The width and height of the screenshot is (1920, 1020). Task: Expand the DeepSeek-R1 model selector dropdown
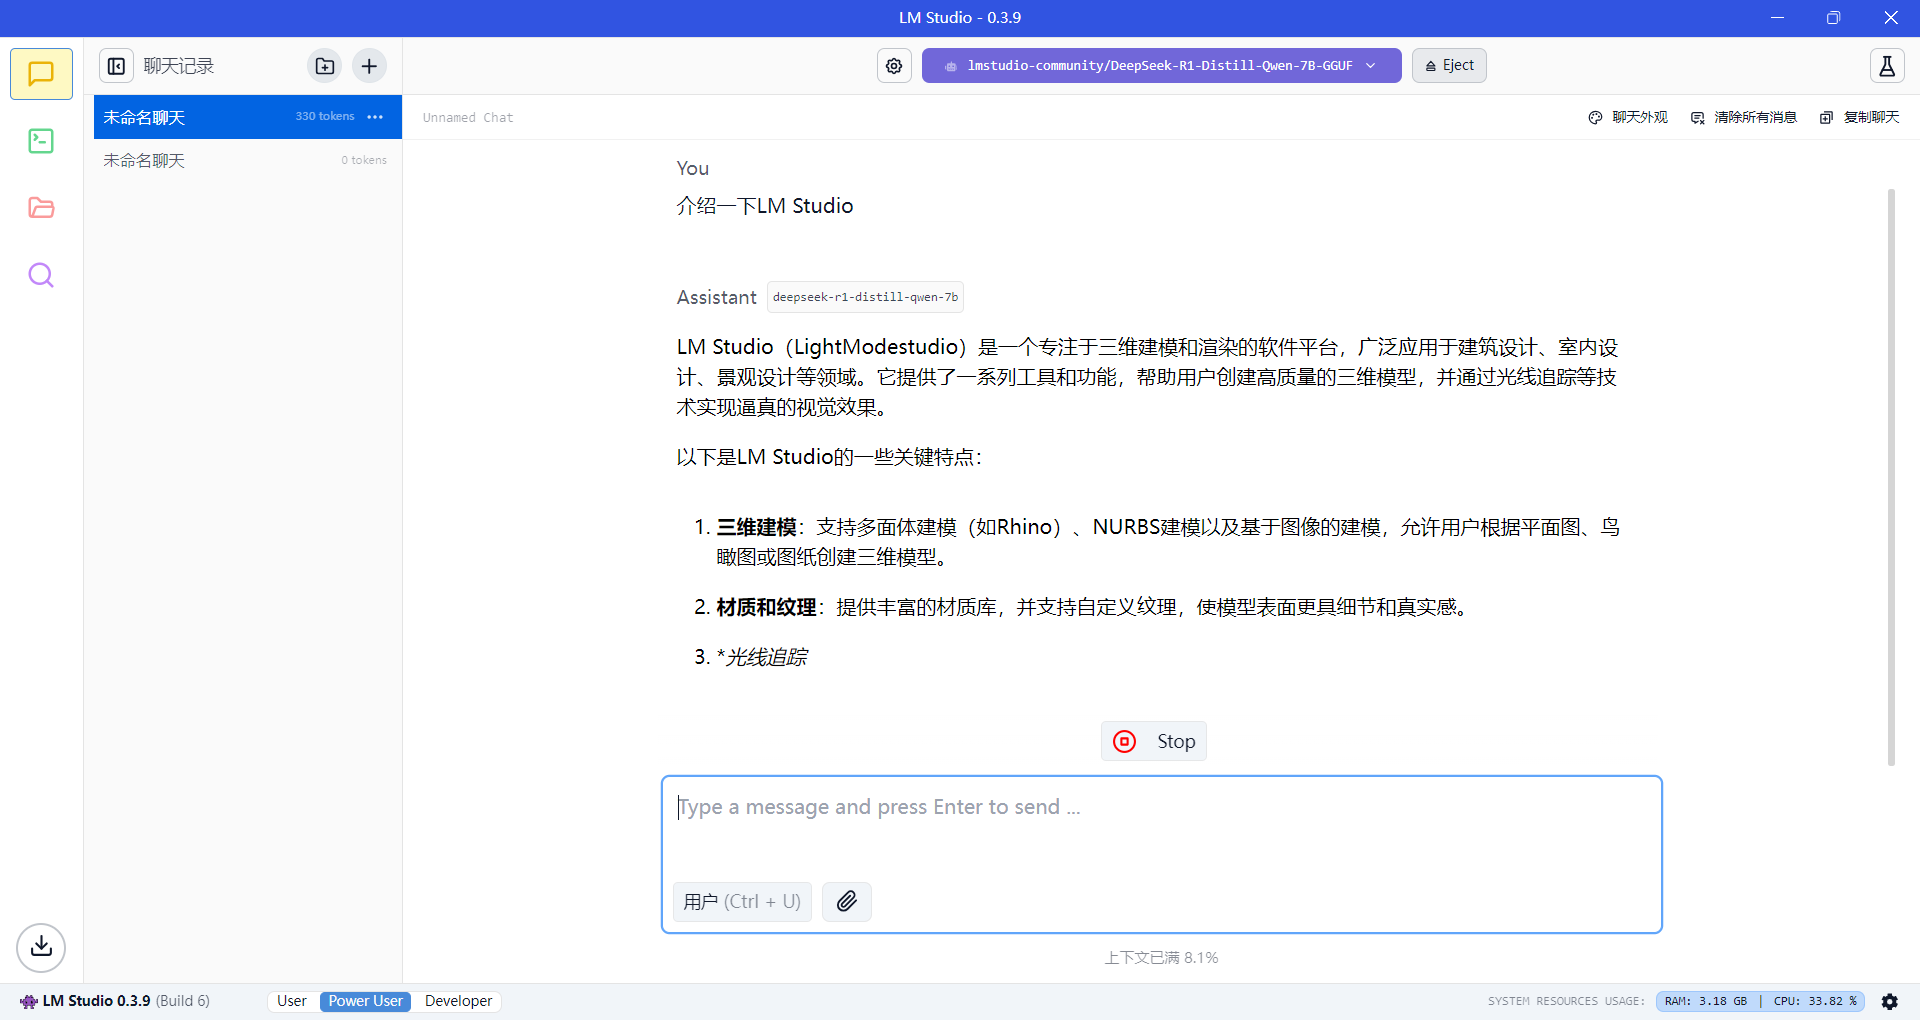(x=1160, y=66)
